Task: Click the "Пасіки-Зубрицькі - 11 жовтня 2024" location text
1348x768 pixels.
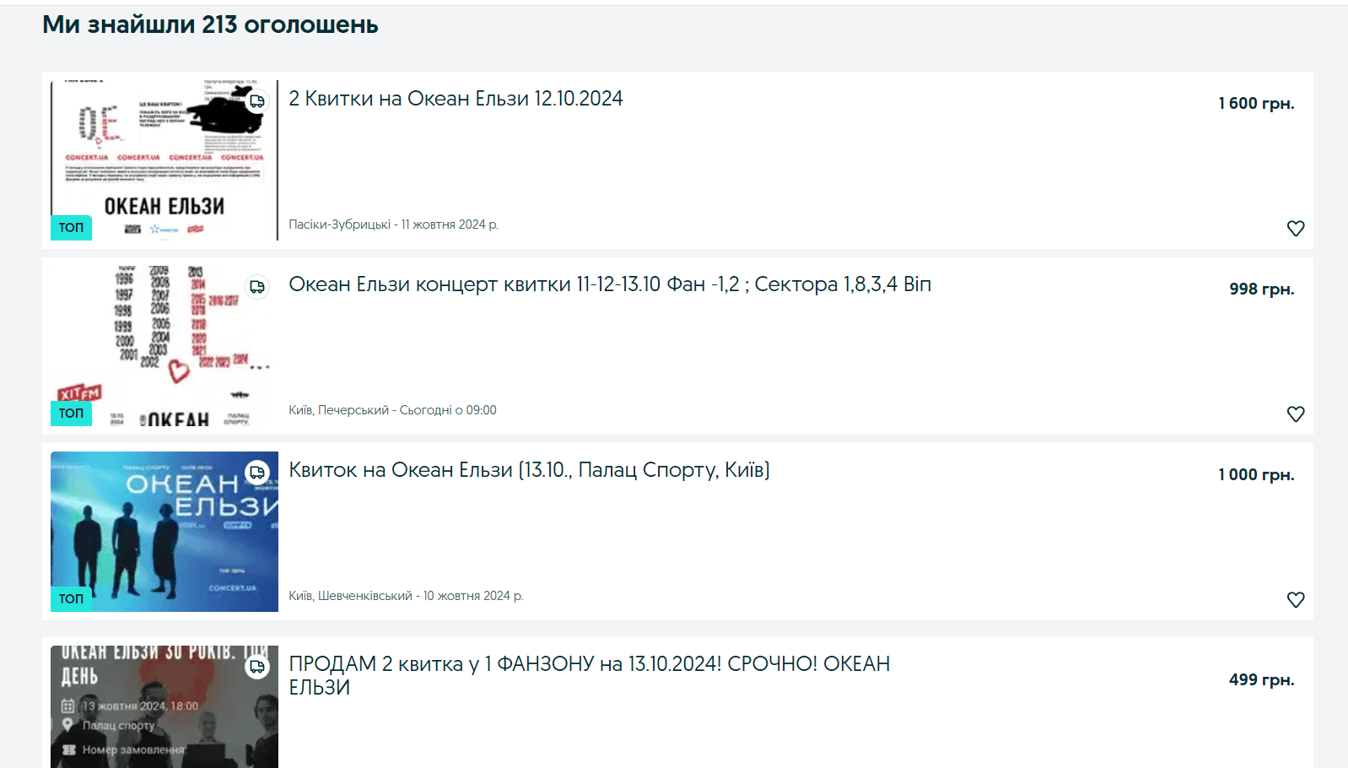Action: point(393,225)
